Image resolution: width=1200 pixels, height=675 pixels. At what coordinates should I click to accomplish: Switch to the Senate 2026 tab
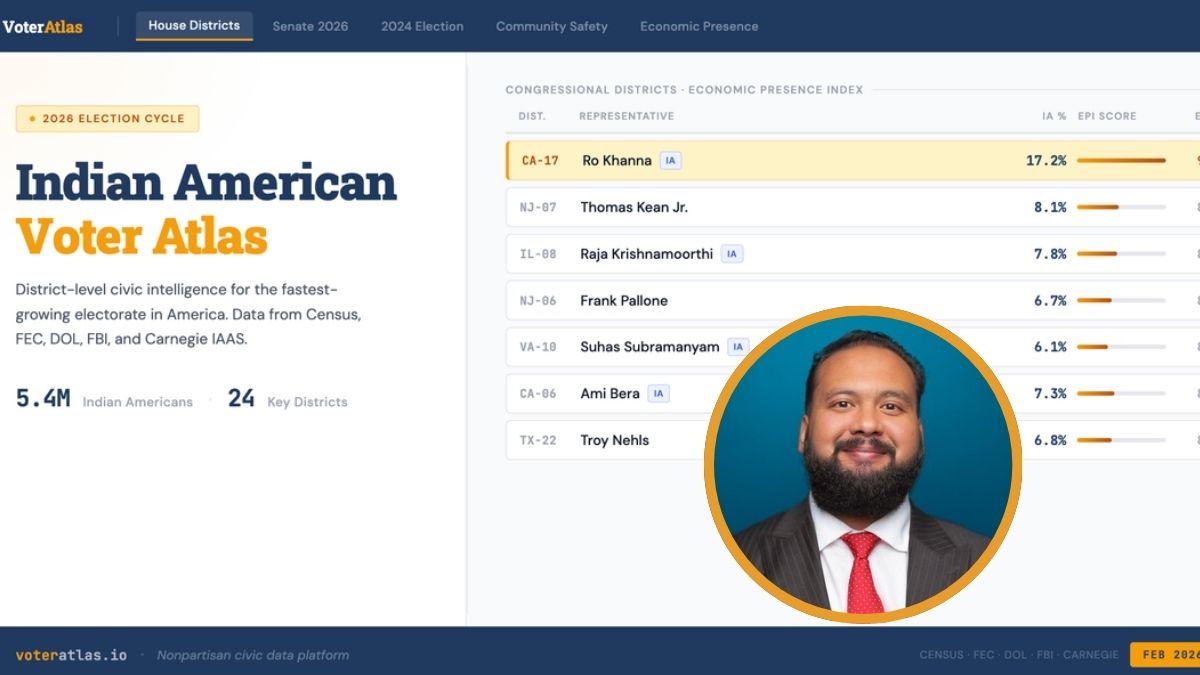pyautogui.click(x=310, y=26)
